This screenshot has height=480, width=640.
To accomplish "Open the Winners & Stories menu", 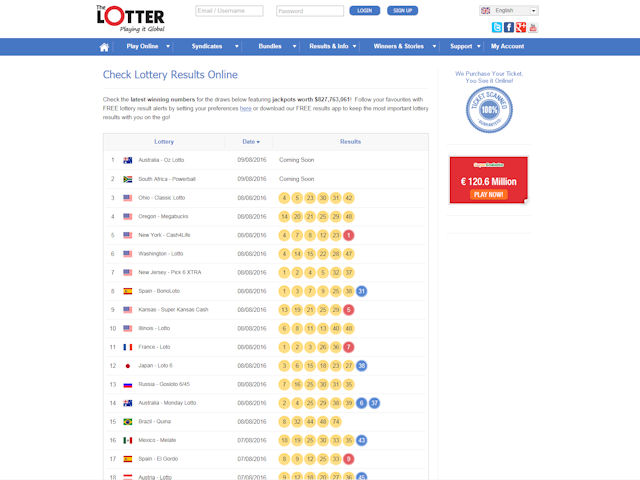I will coord(399,47).
